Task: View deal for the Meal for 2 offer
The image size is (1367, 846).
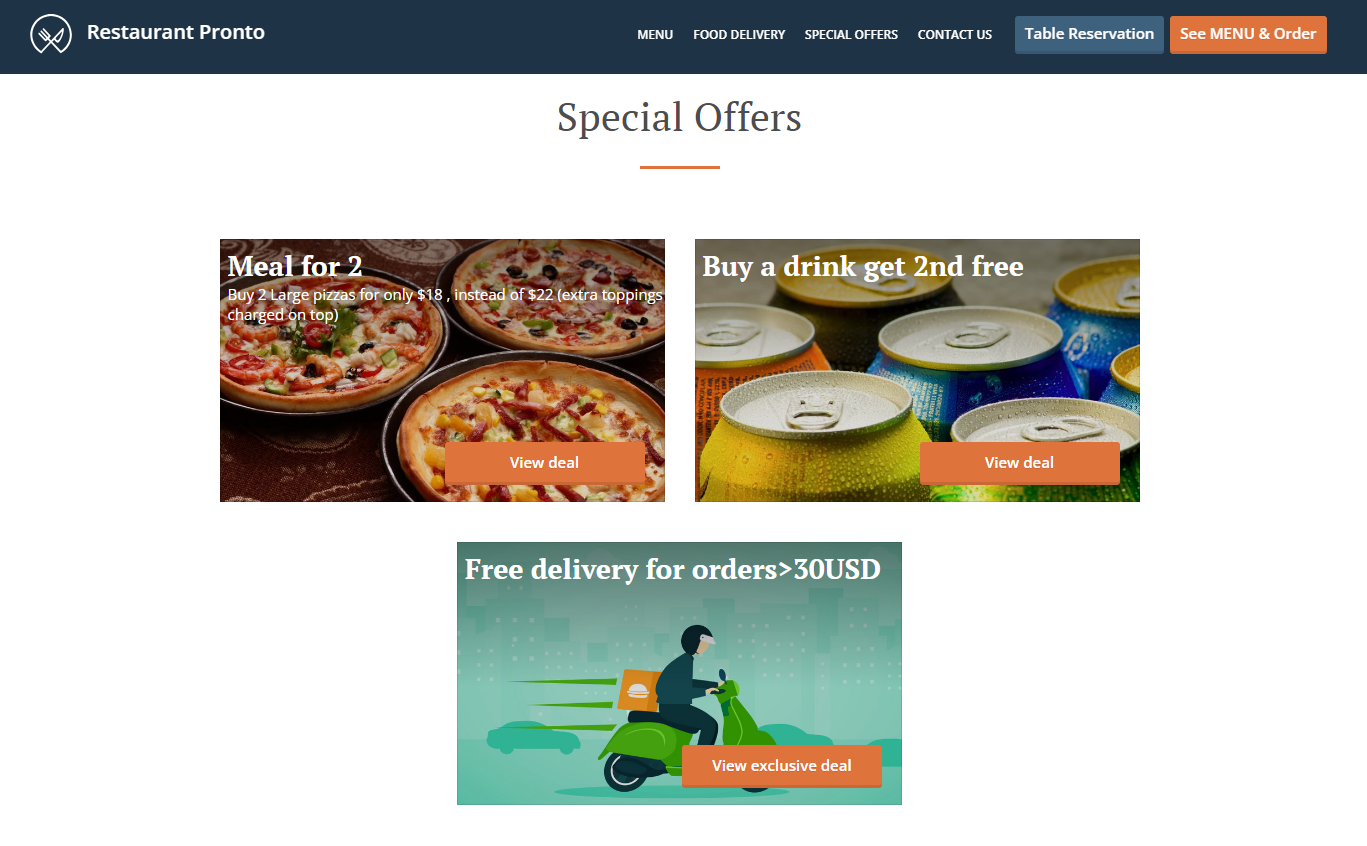Action: pyautogui.click(x=544, y=463)
